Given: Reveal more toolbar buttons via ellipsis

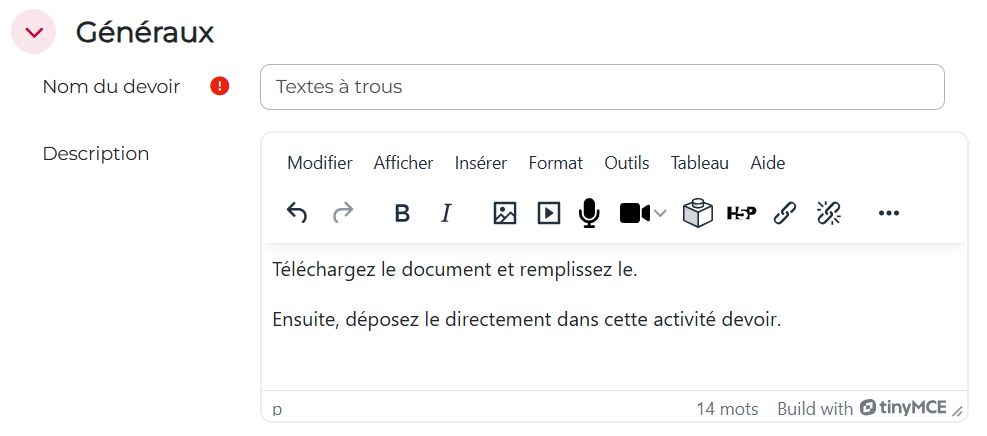Looking at the screenshot, I should [x=888, y=213].
